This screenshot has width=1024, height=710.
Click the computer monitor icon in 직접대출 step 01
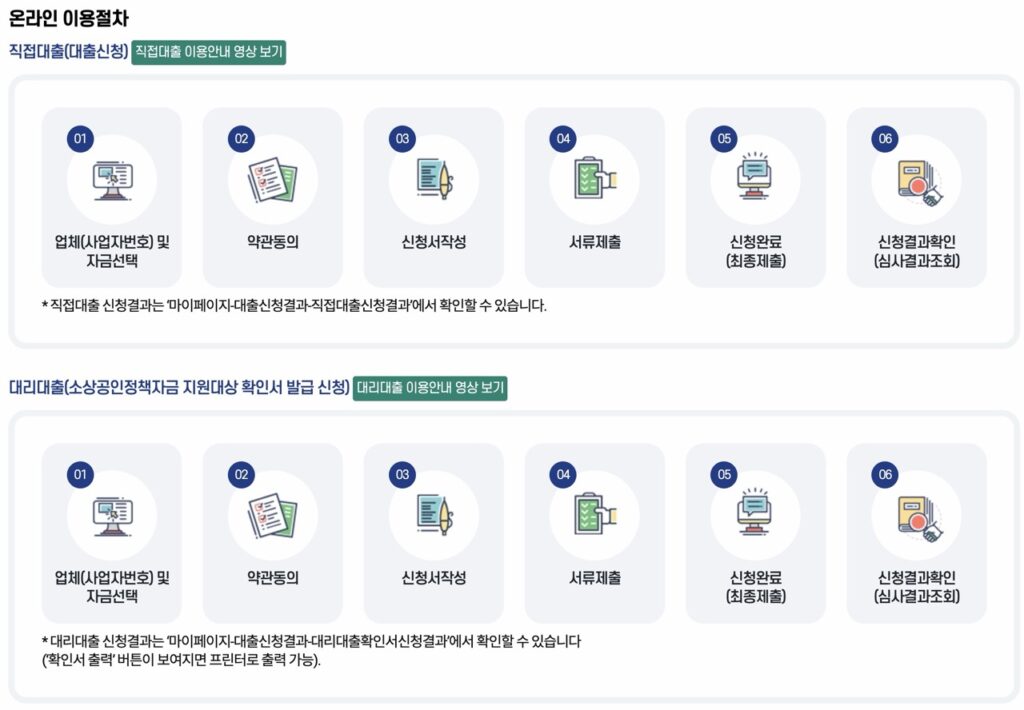(112, 180)
